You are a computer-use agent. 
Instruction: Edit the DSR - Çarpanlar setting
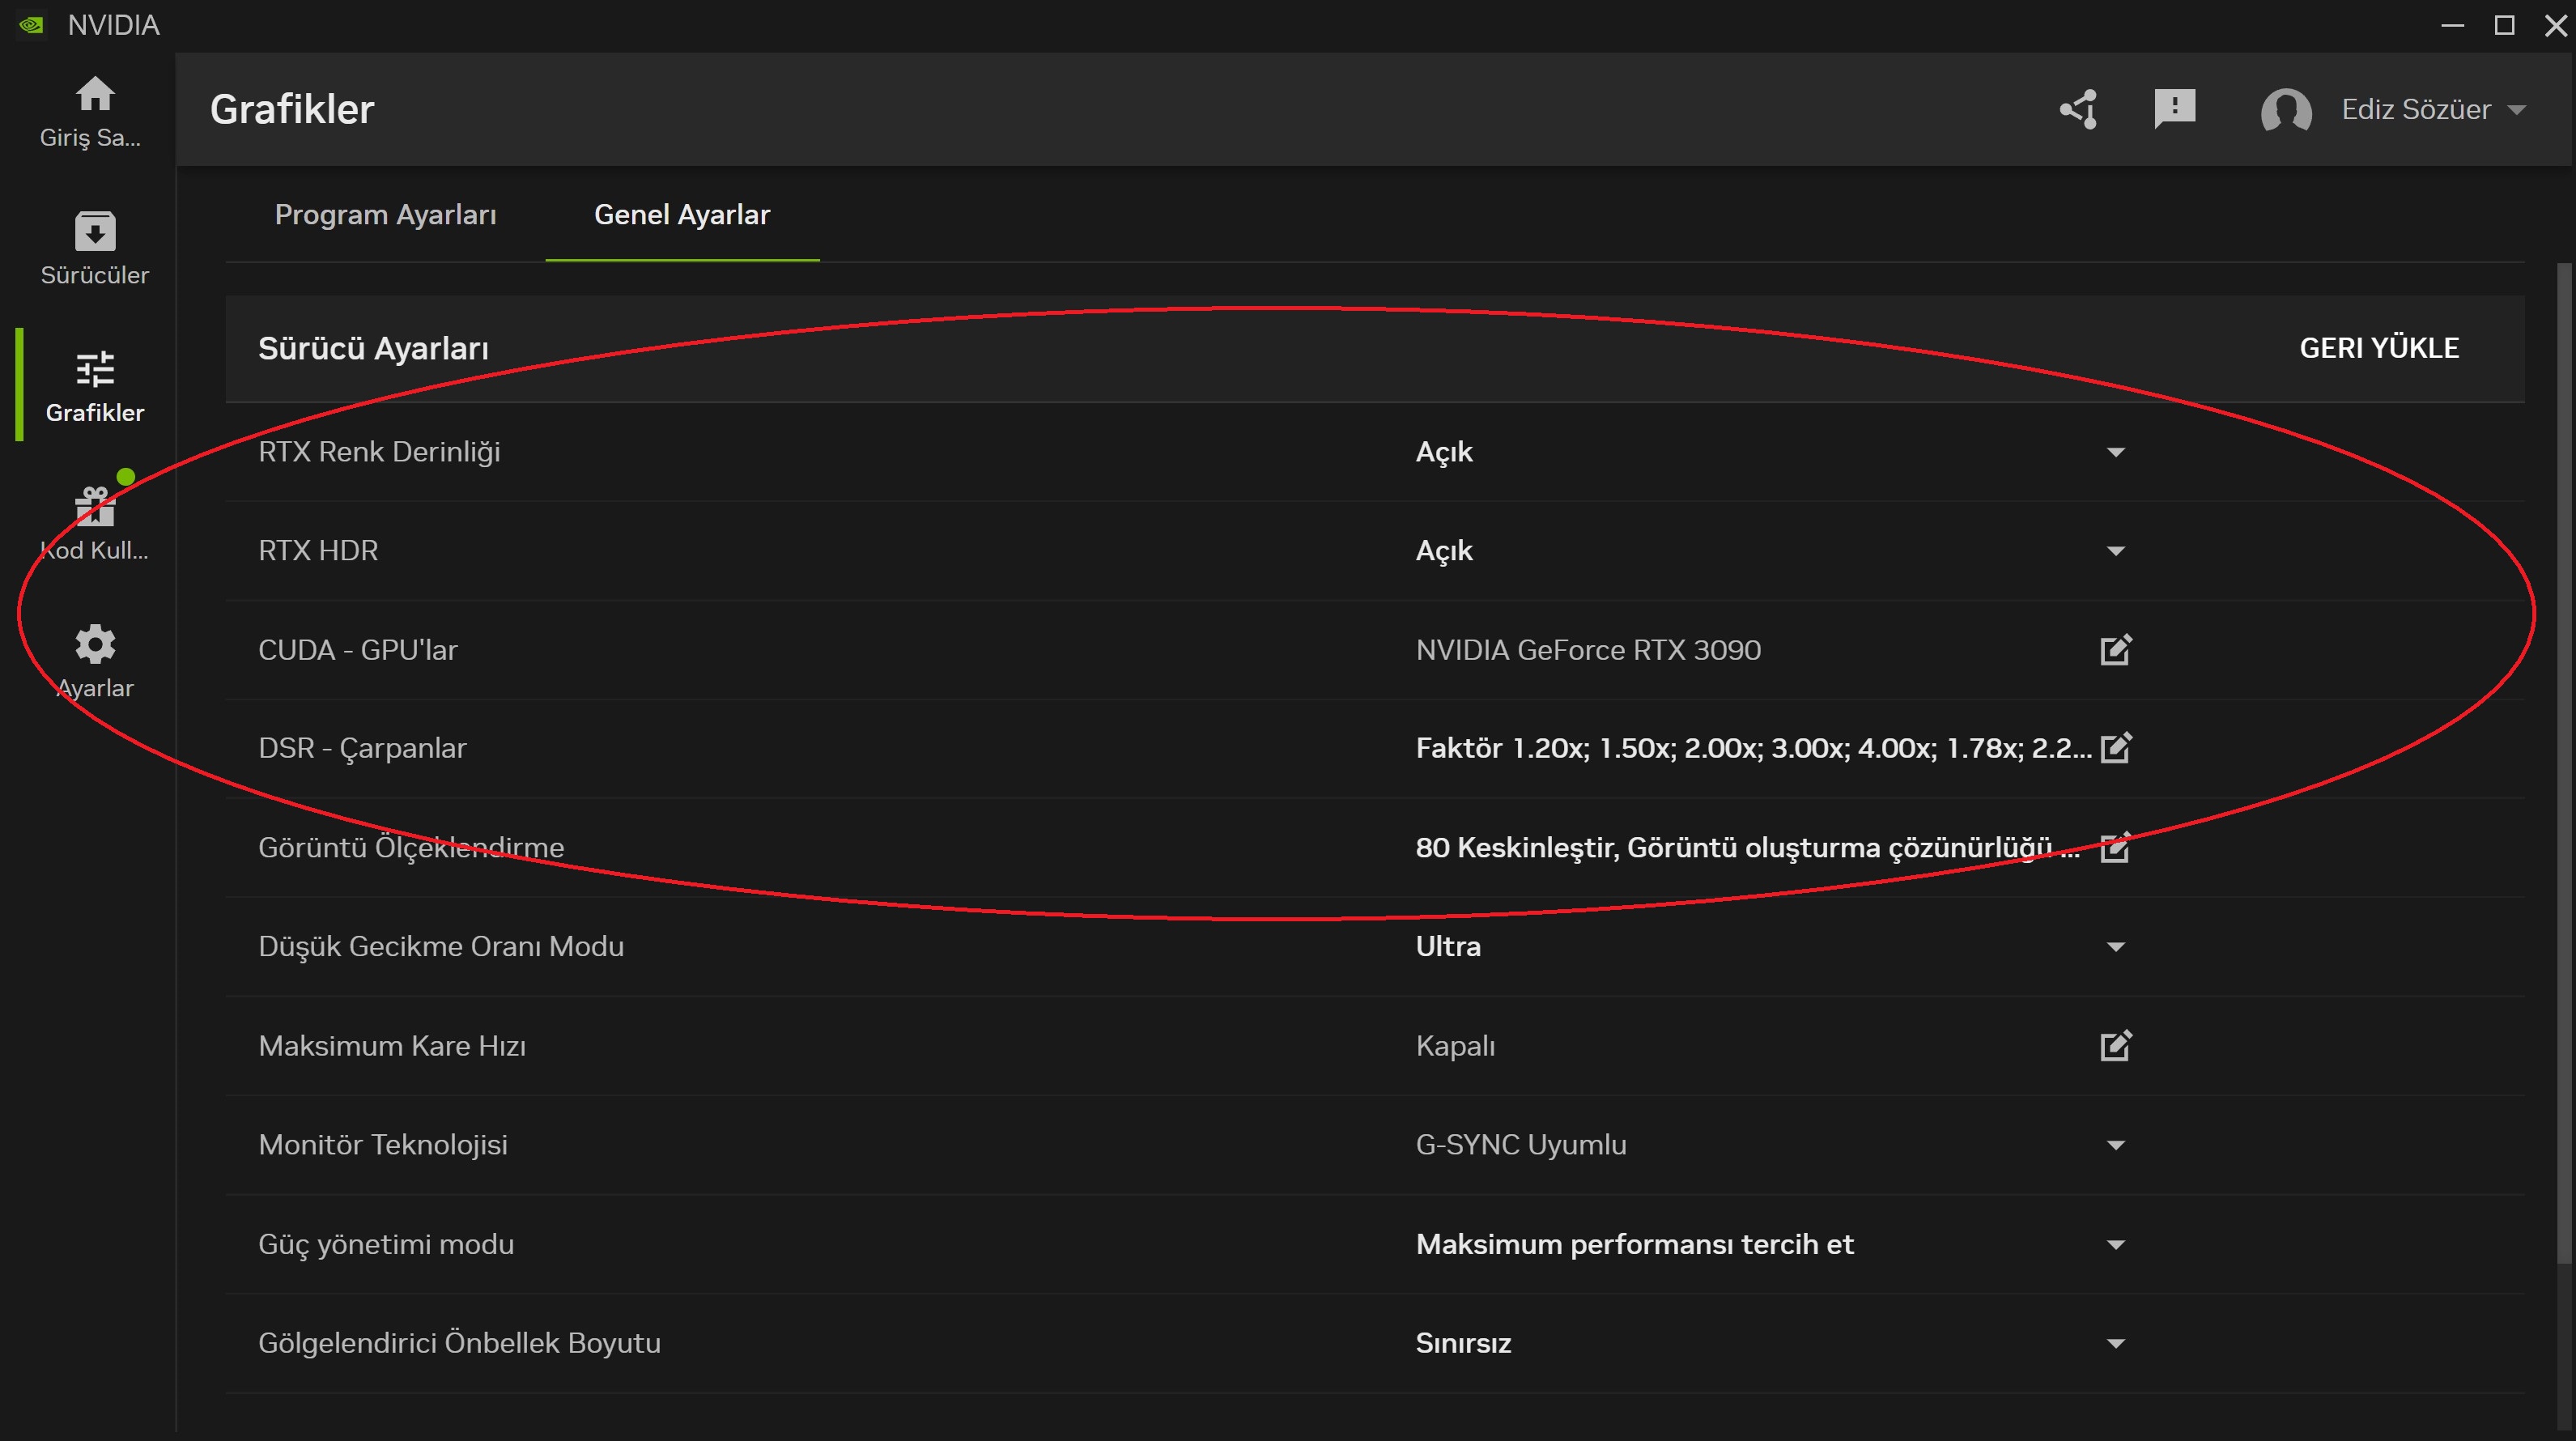[x=2116, y=748]
